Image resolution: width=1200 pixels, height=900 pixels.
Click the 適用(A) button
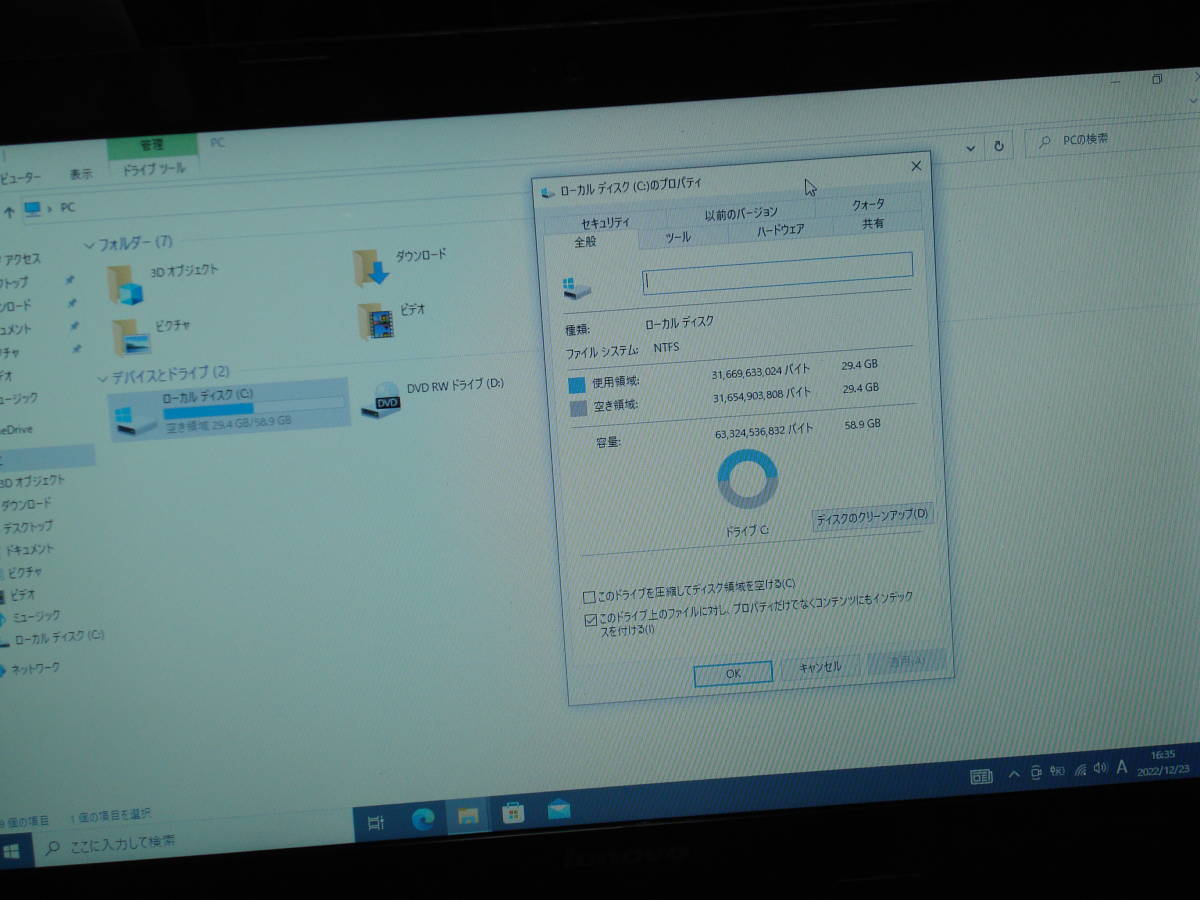point(906,661)
